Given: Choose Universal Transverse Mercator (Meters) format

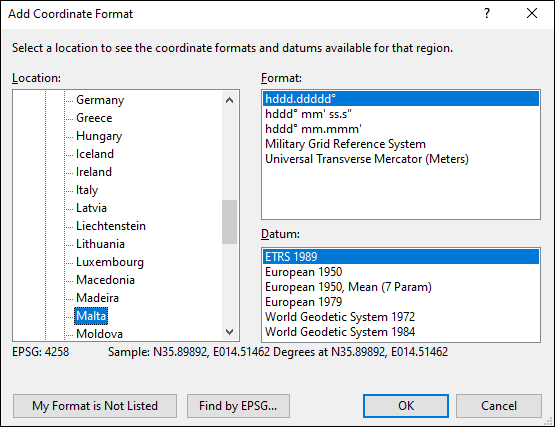Looking at the screenshot, I should (401, 159).
